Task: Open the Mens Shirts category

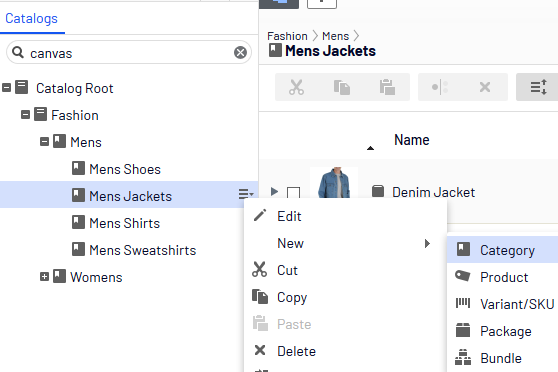Action: point(125,223)
